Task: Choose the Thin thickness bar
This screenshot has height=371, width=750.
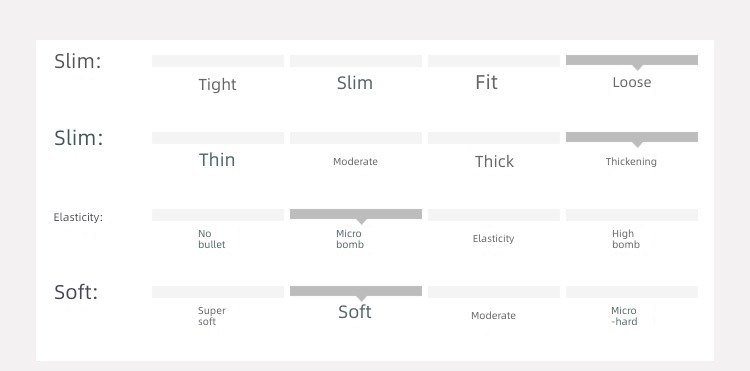Action: pos(218,138)
